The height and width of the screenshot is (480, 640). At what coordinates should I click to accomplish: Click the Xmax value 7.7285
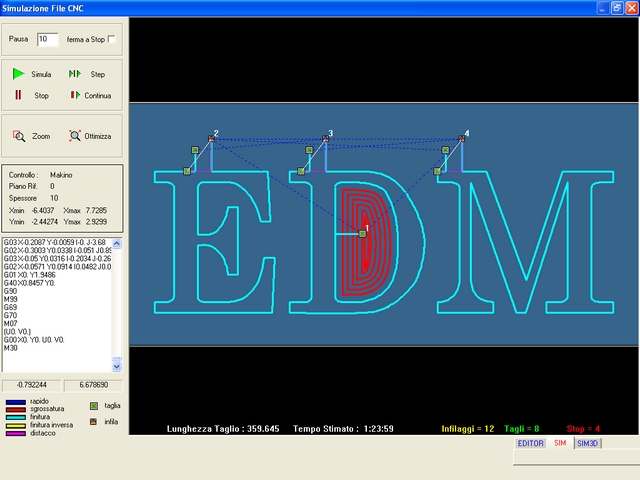point(96,210)
